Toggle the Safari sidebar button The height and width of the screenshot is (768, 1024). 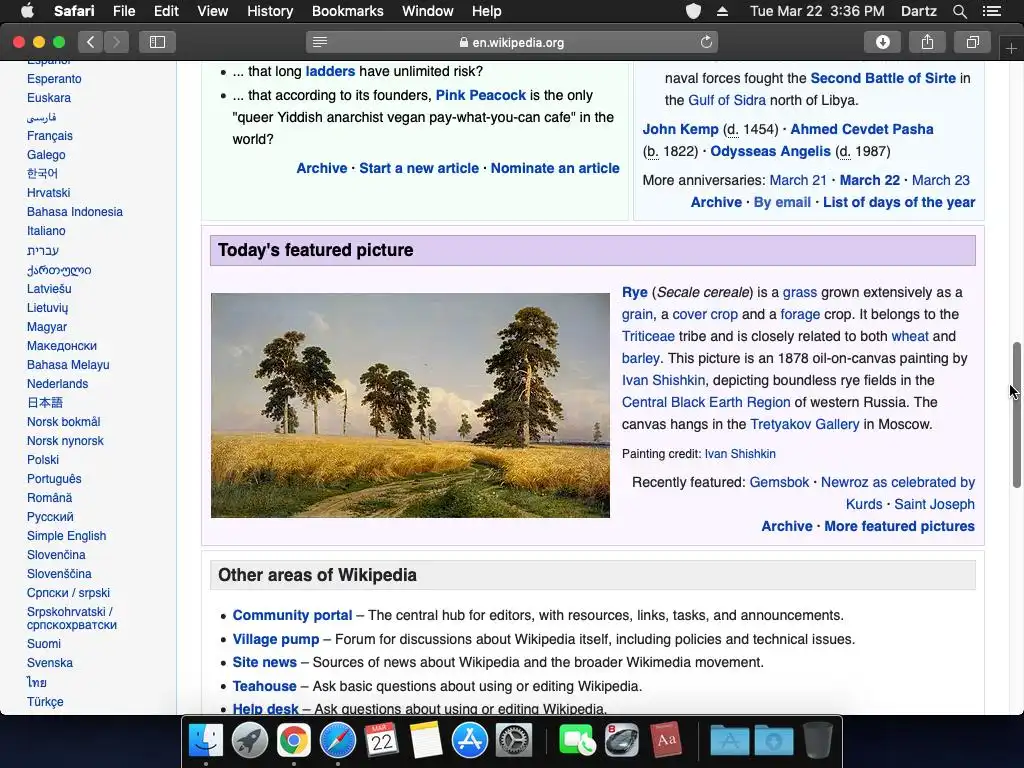click(x=157, y=42)
